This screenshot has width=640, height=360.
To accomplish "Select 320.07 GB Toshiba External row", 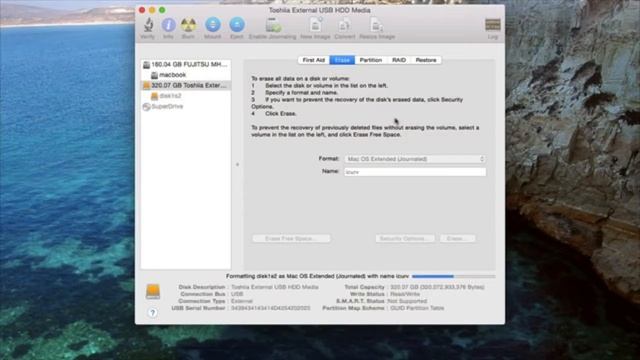I will (186, 85).
